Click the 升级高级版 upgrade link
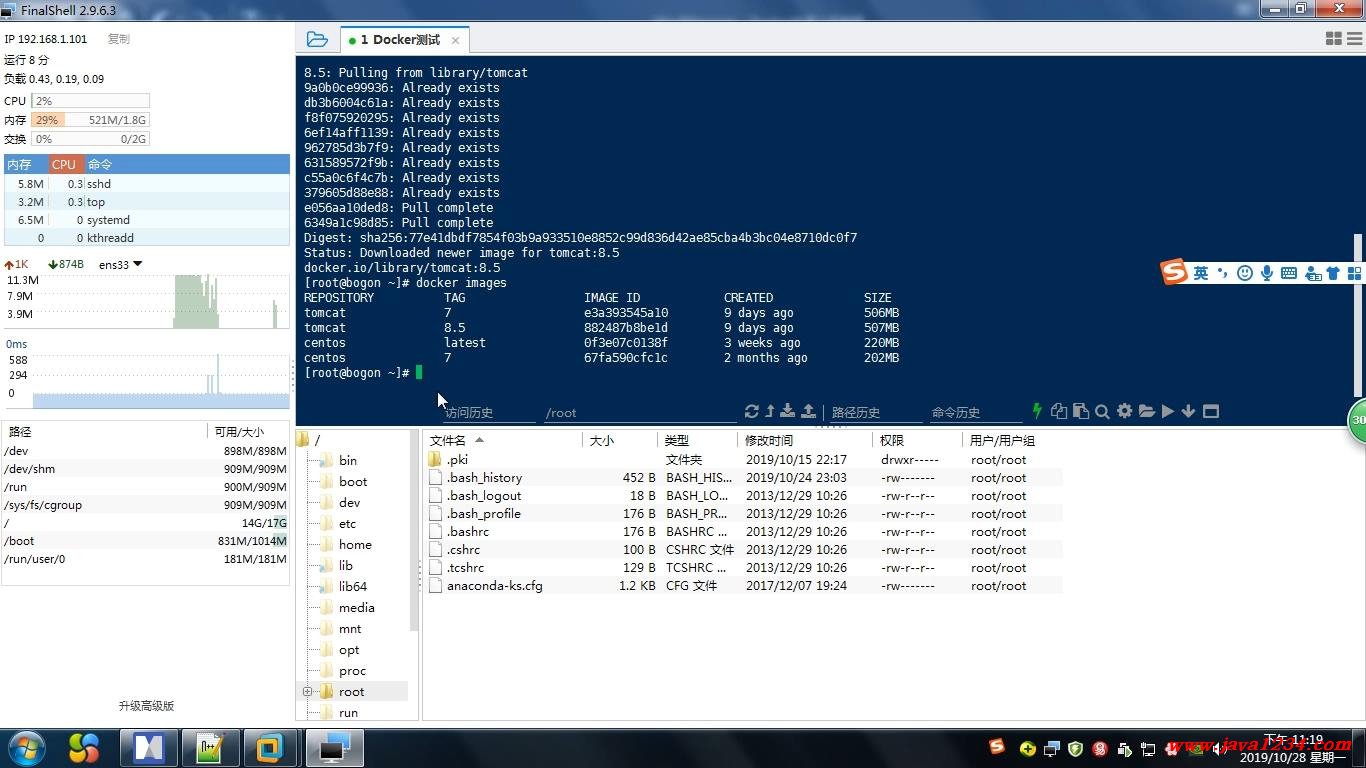This screenshot has width=1366, height=768. pos(146,705)
